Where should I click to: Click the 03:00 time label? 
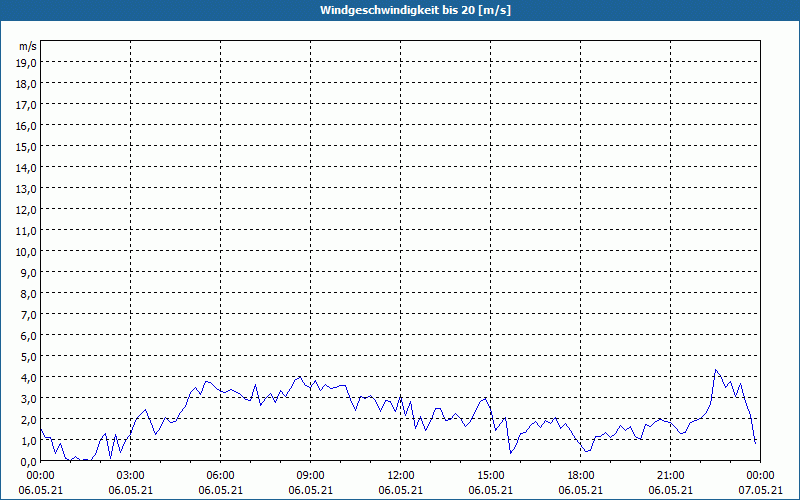tap(131, 476)
